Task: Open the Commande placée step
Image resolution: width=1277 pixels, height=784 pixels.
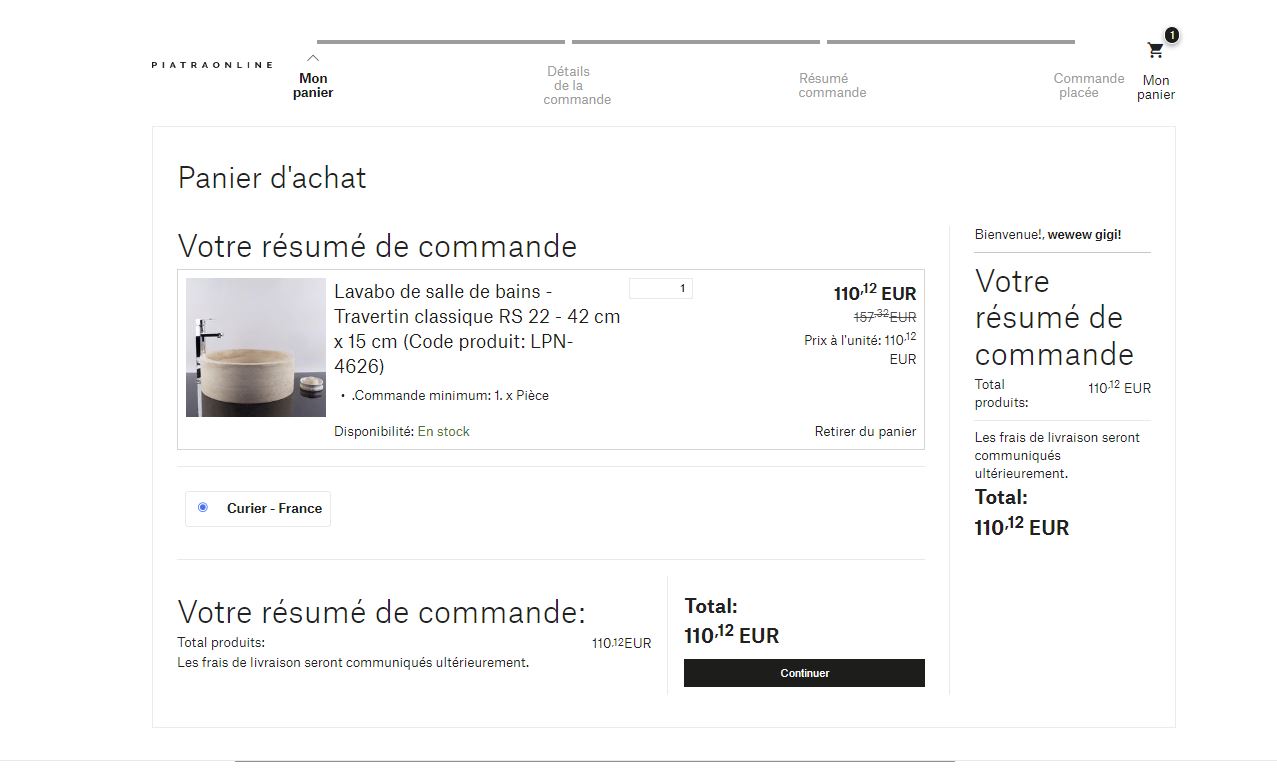Action: pos(1088,85)
